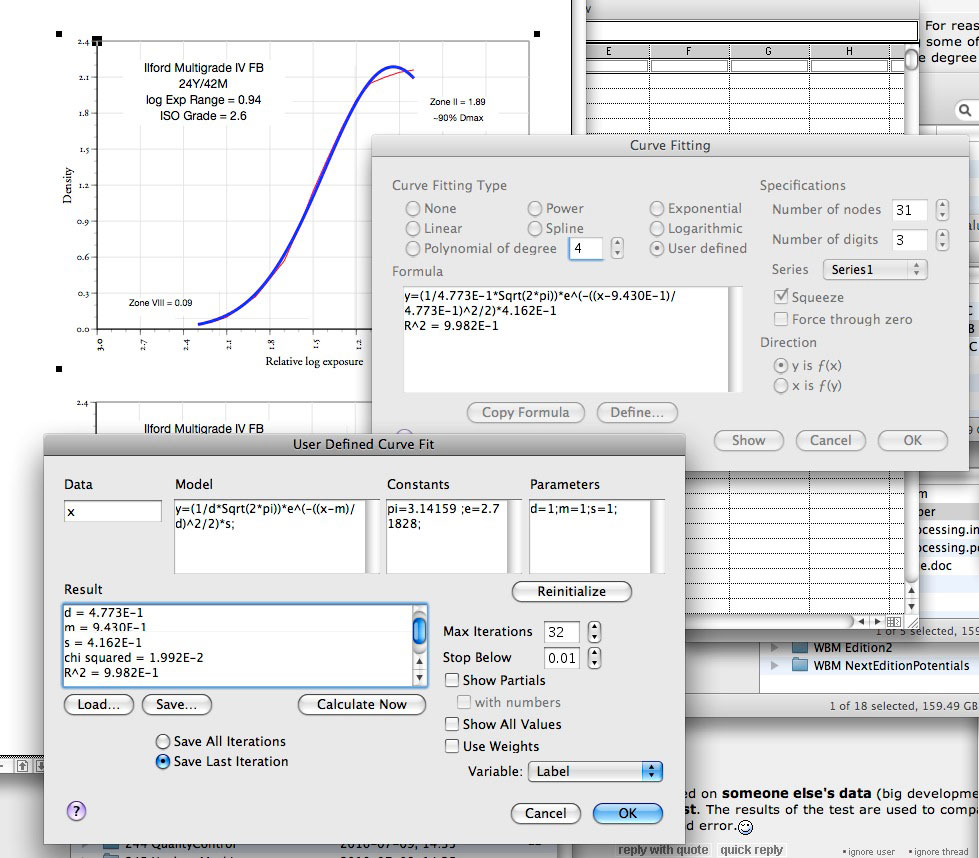Viewport: 979px width, 858px height.
Task: Click the quick reply link
Action: pyautogui.click(x=751, y=850)
